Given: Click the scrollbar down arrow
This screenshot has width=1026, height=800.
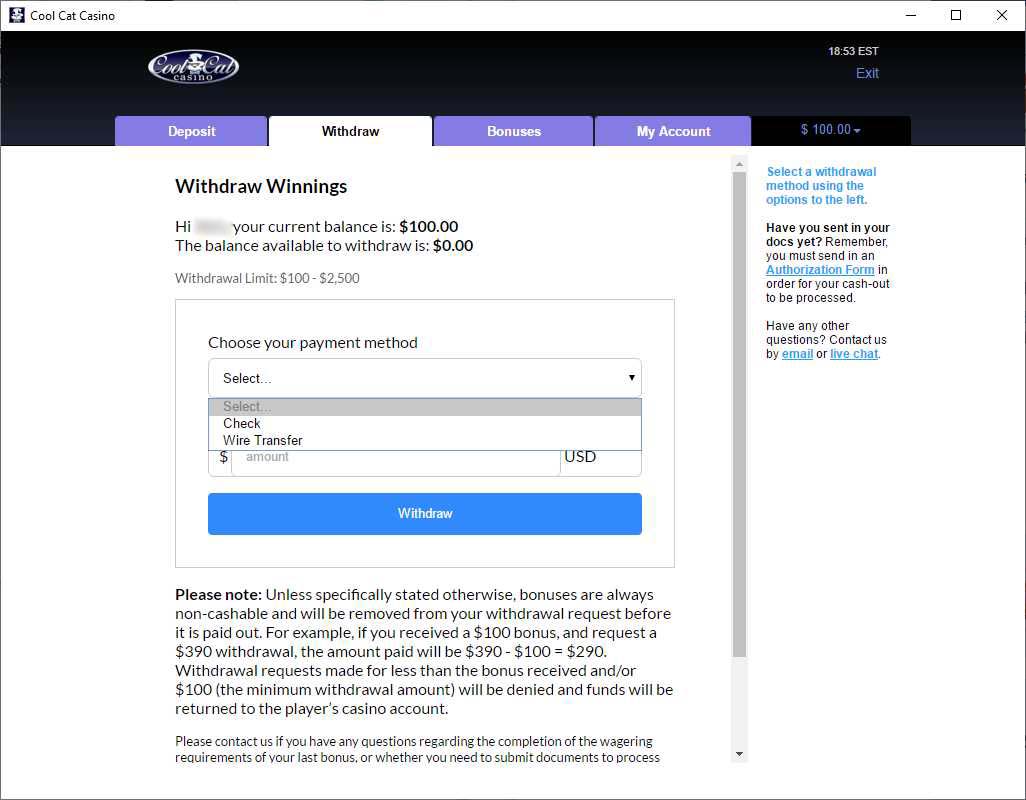Looking at the screenshot, I should click(x=739, y=754).
